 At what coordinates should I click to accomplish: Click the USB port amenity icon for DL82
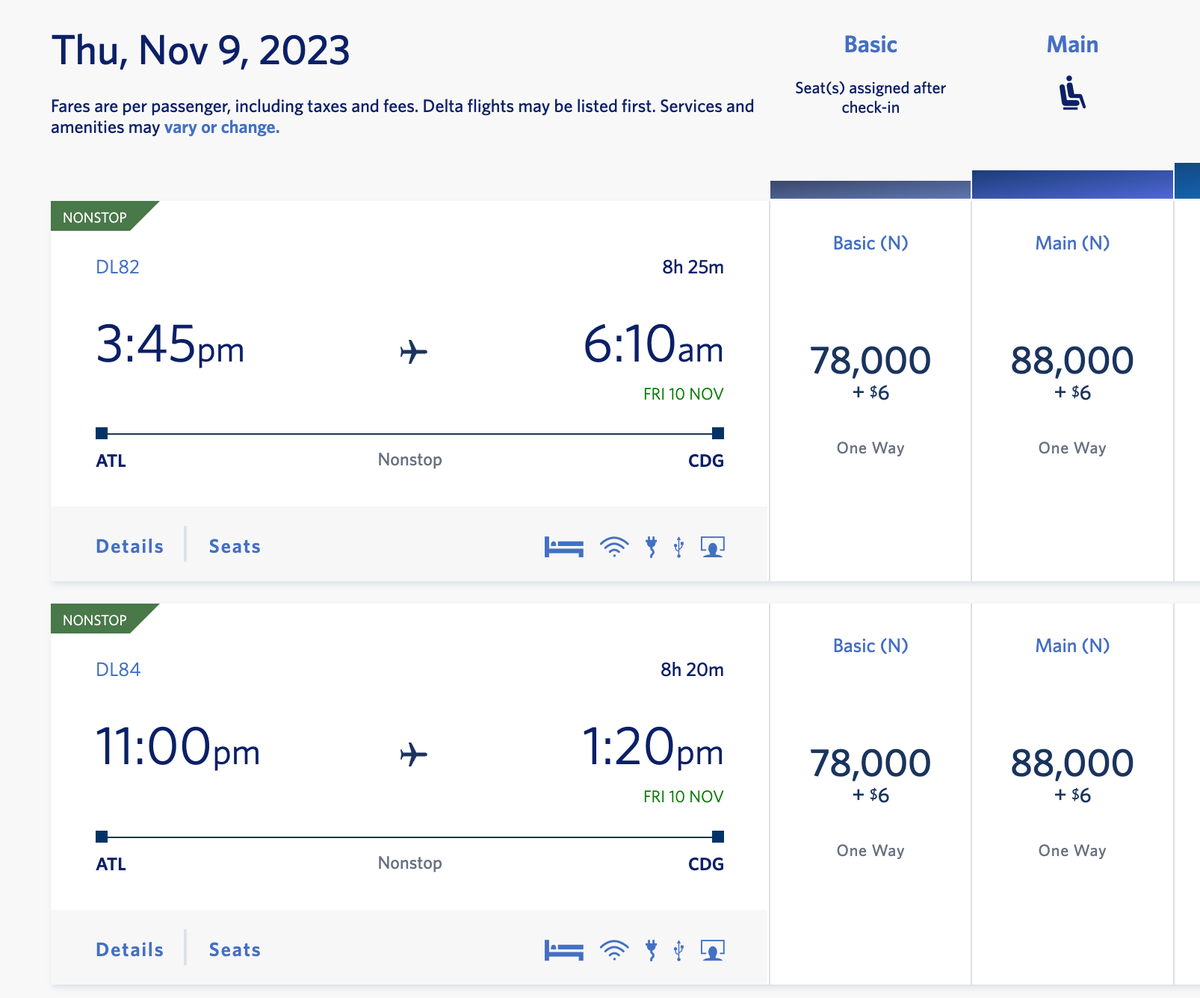[678, 547]
